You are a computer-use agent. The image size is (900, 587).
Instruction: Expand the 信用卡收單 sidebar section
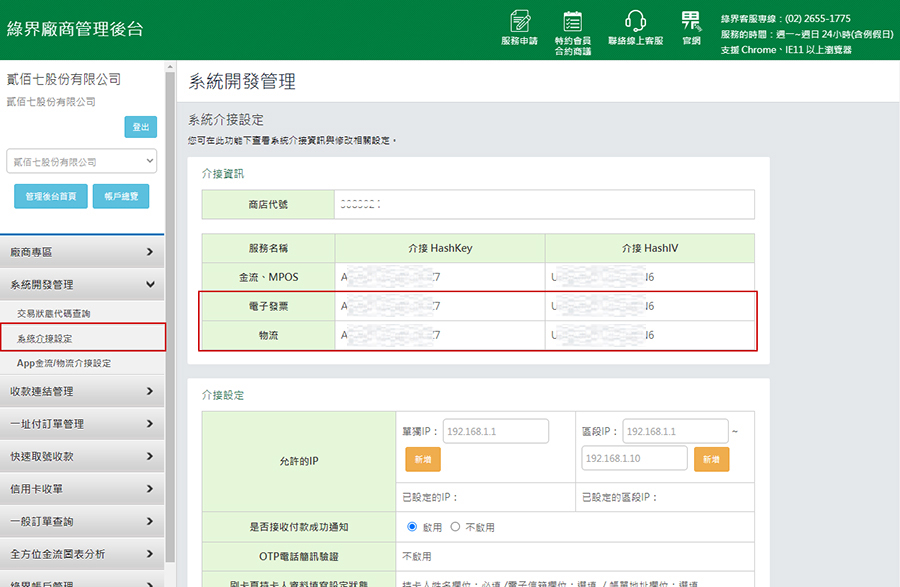pos(82,489)
